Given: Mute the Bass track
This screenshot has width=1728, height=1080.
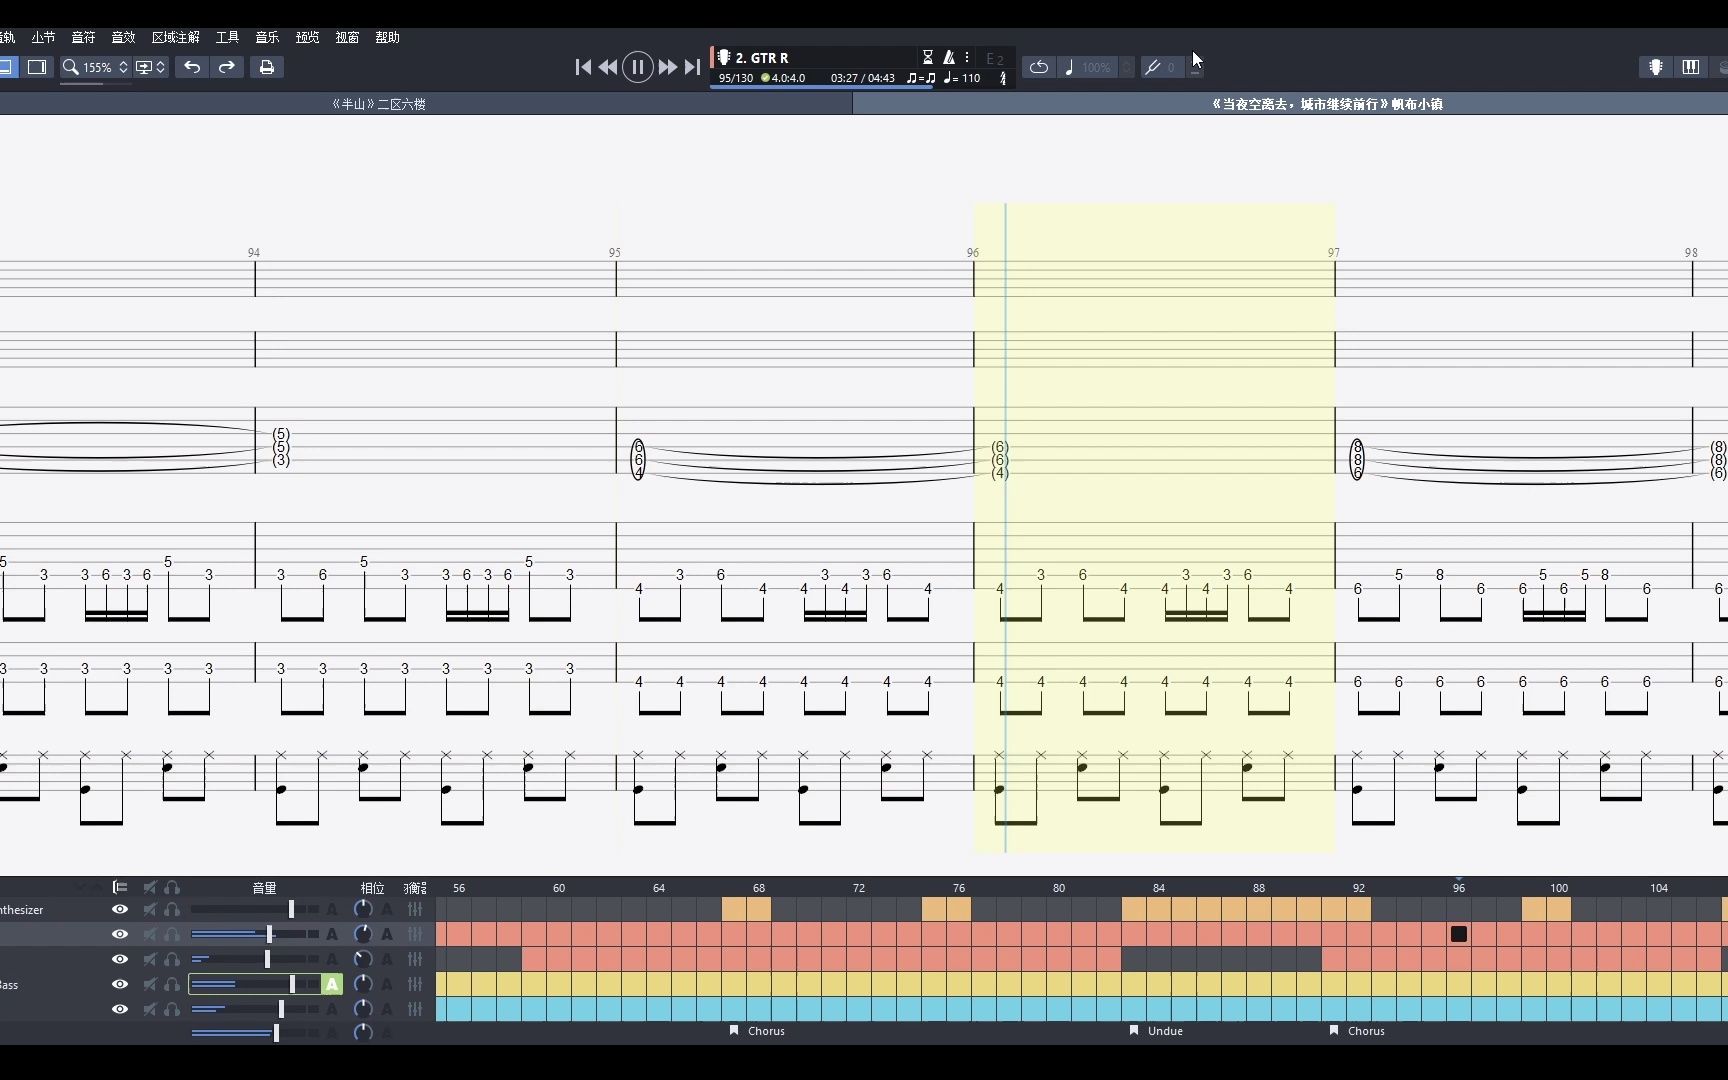Looking at the screenshot, I should (x=150, y=984).
